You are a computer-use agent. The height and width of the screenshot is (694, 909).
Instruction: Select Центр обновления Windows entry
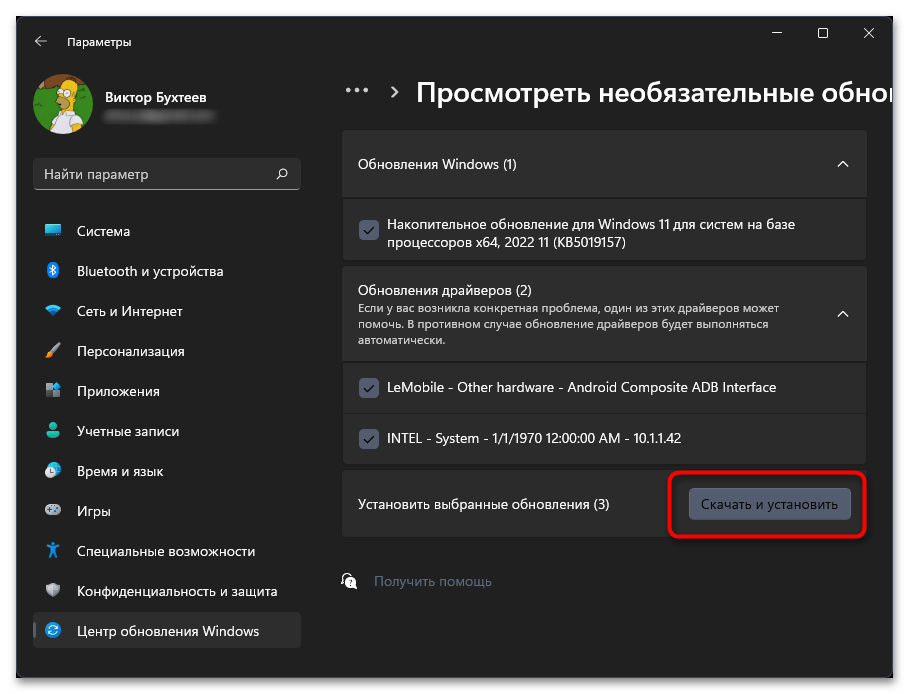coord(167,631)
